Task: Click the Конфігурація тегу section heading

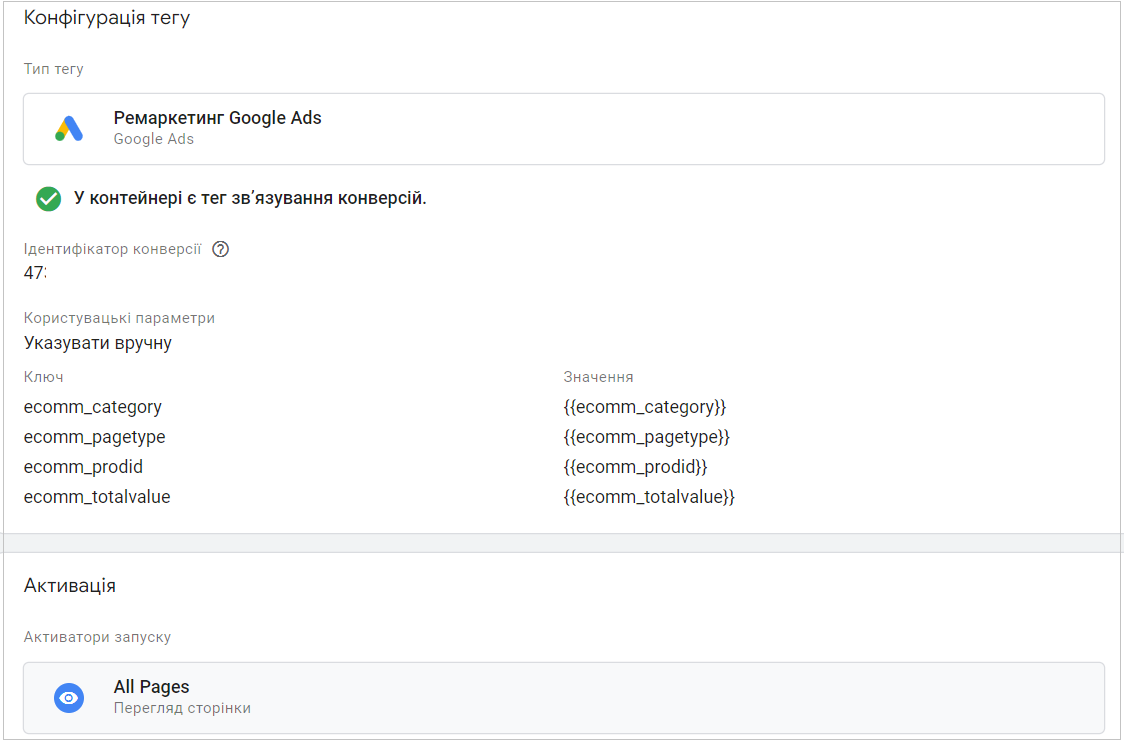Action: point(107,18)
